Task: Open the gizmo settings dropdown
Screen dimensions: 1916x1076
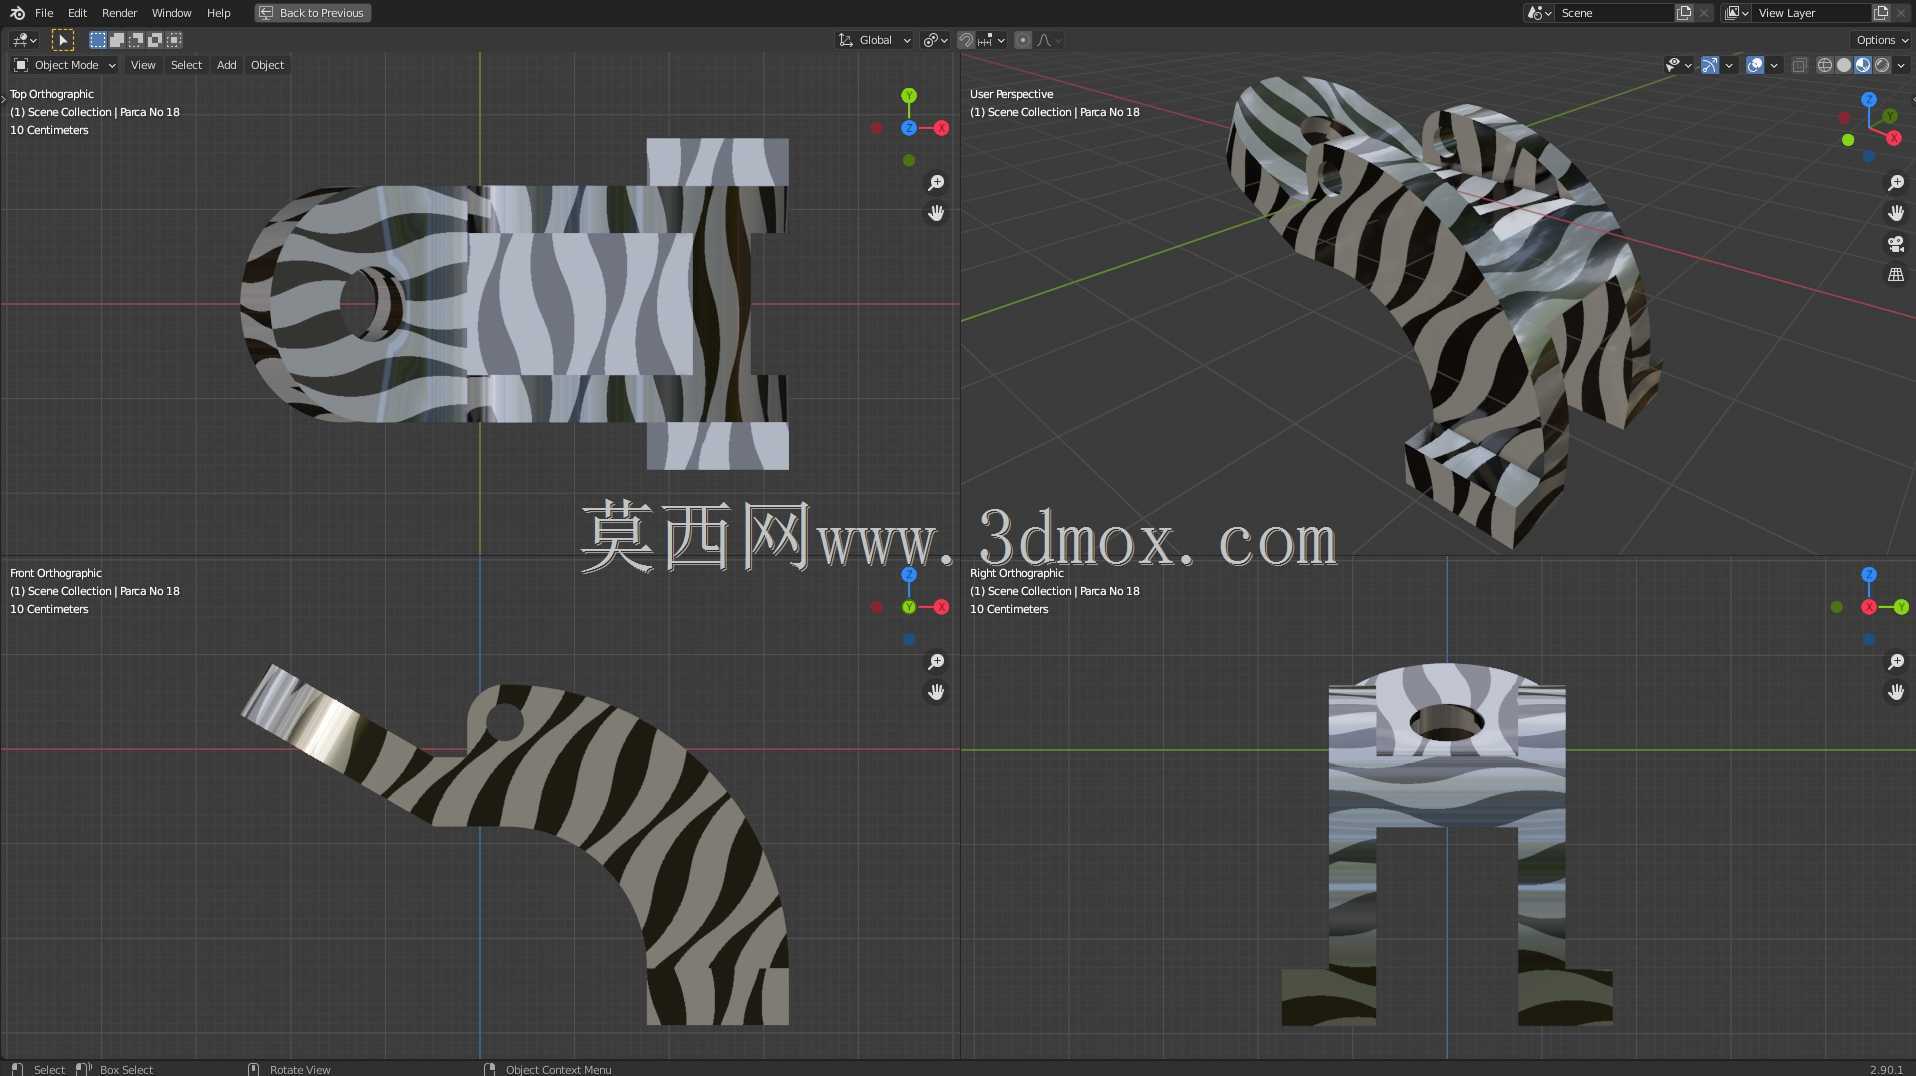Action: pyautogui.click(x=1729, y=65)
